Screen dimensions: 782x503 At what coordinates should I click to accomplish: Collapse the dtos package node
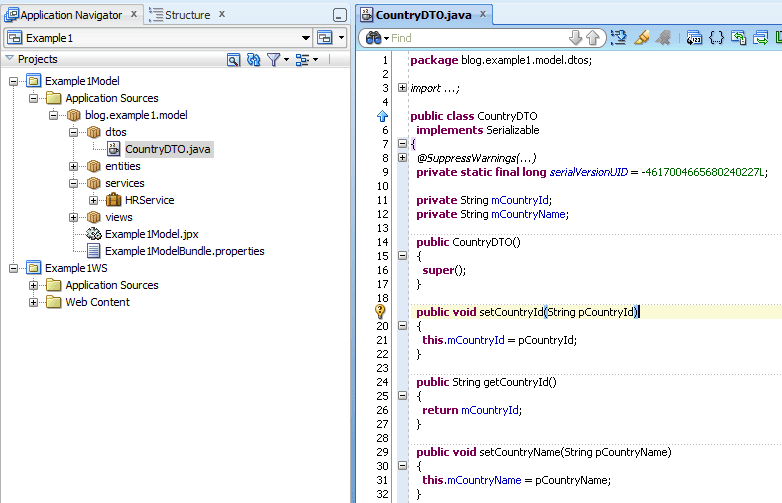pyautogui.click(x=73, y=132)
